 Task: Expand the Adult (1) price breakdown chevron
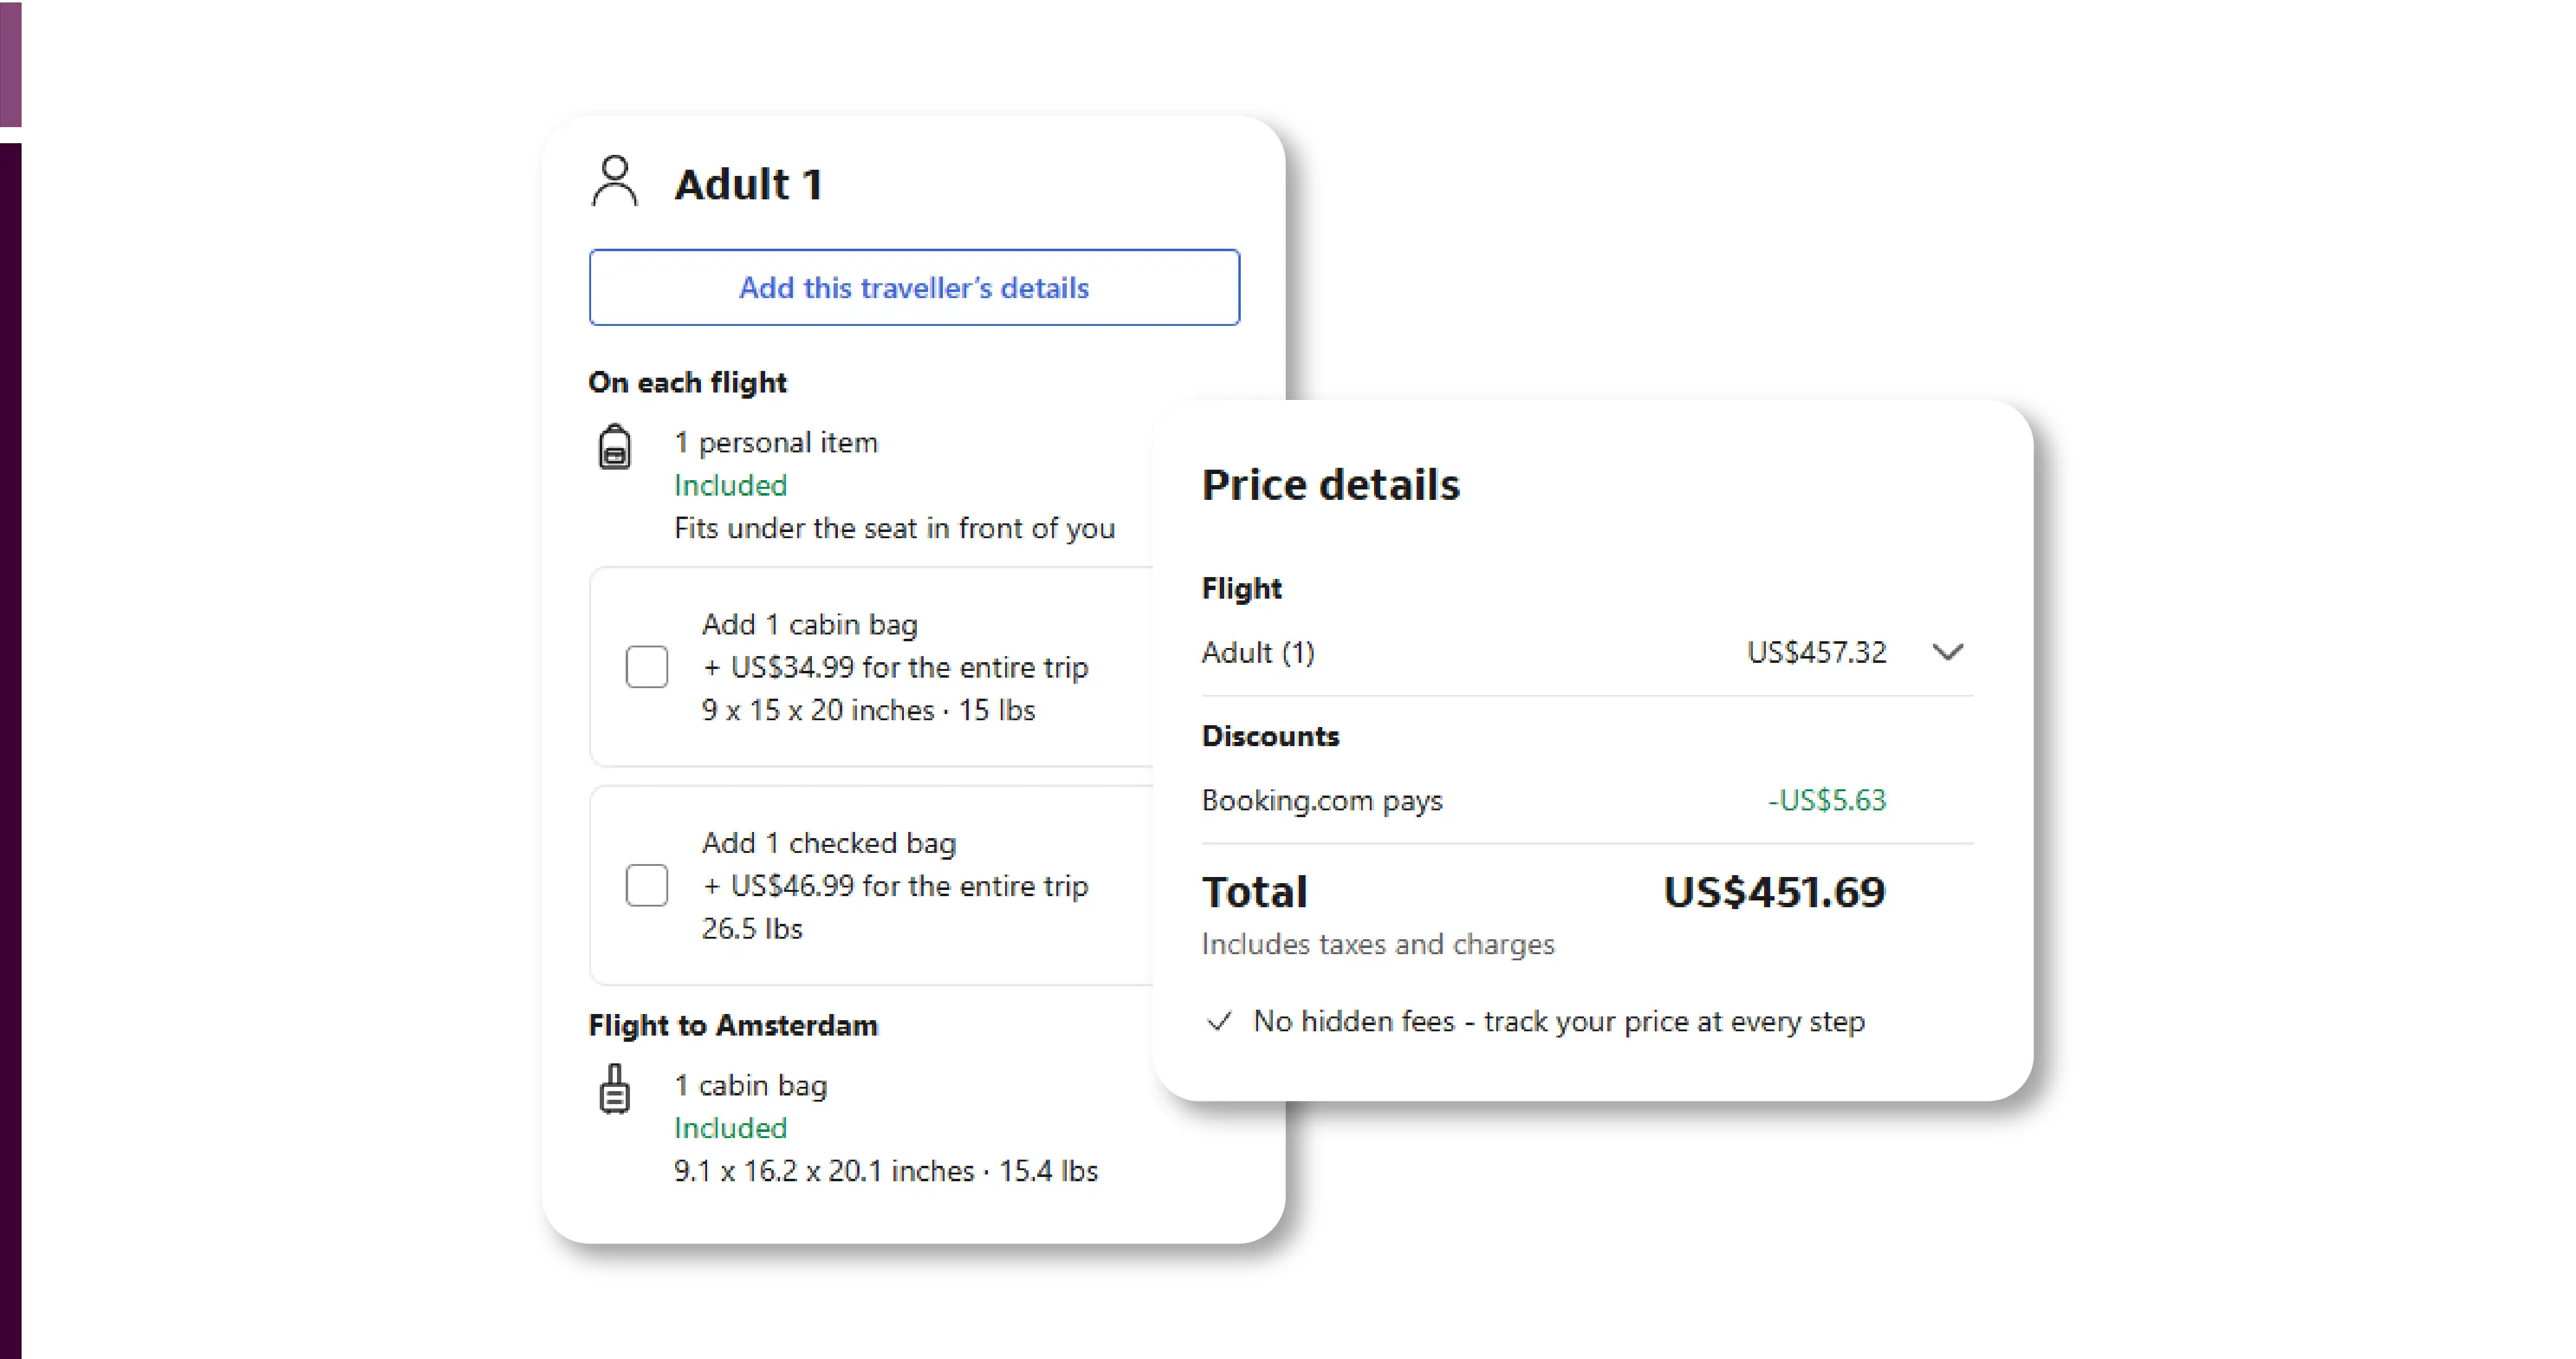[1947, 652]
